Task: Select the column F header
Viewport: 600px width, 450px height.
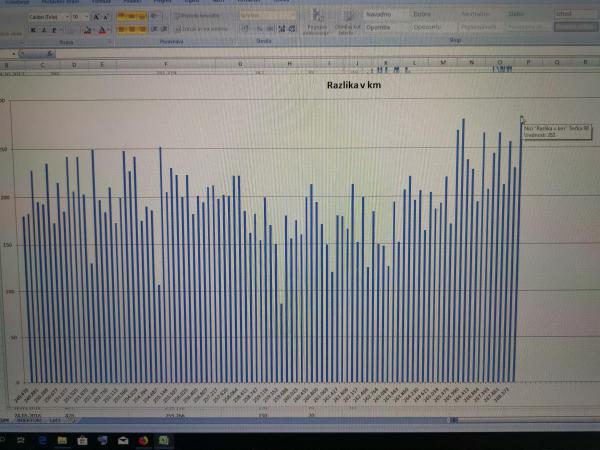Action: pos(163,63)
